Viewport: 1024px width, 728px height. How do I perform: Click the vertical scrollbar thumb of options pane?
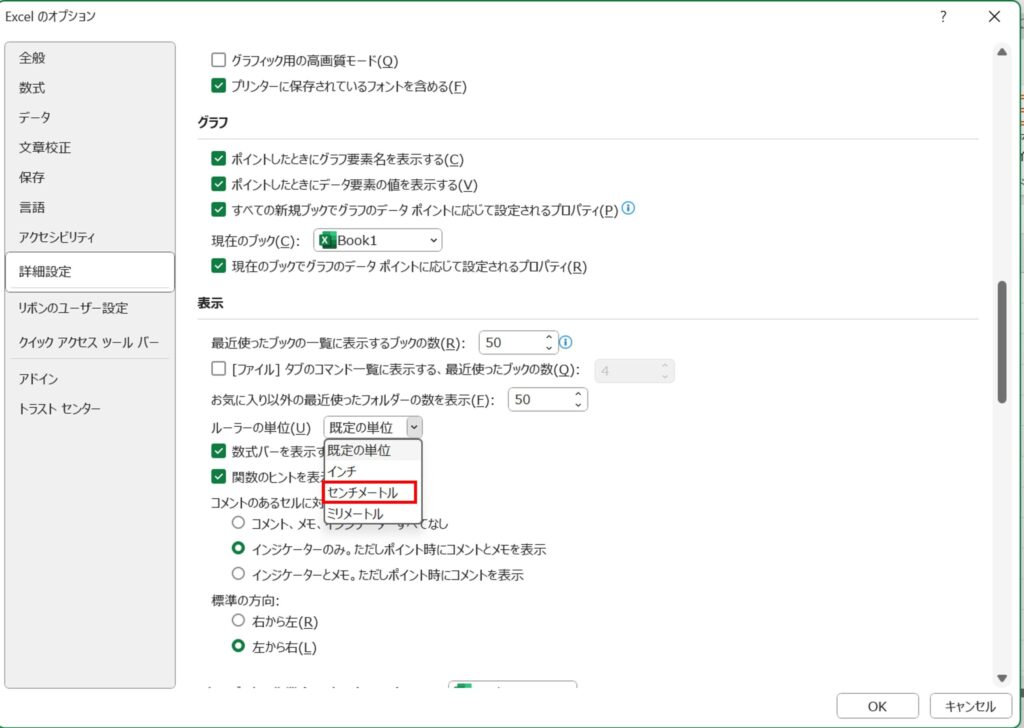[1002, 341]
